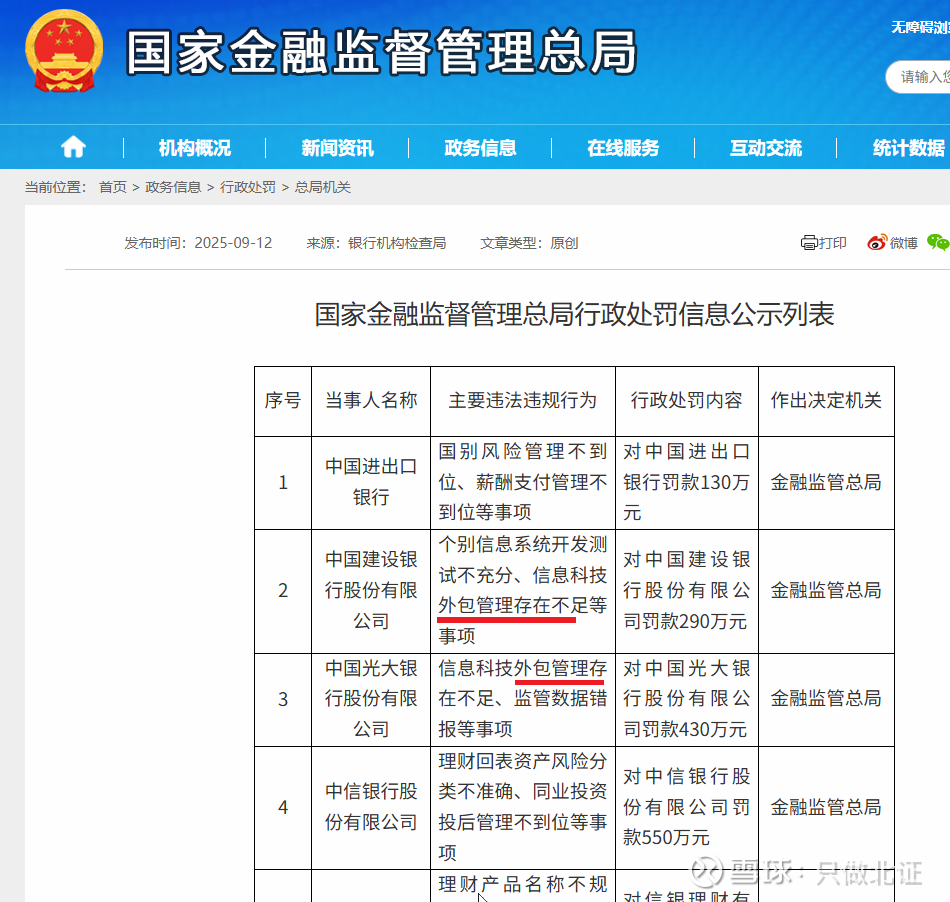Go to 行政处罚 in the breadcrumb
950x902 pixels.
tap(248, 187)
